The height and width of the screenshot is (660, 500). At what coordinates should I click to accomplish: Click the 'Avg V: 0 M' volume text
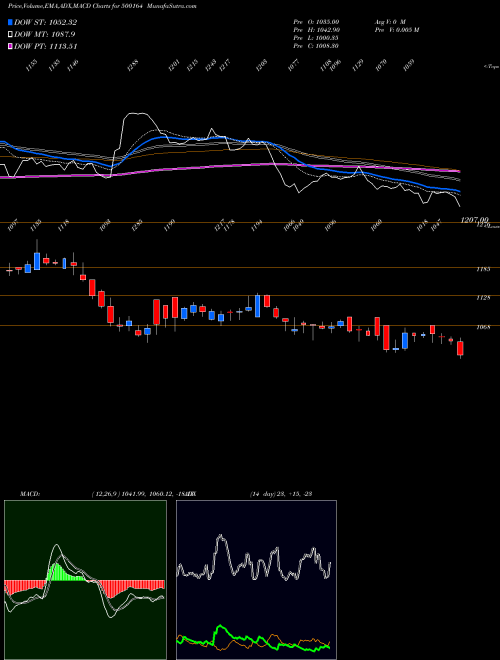click(x=390, y=21)
